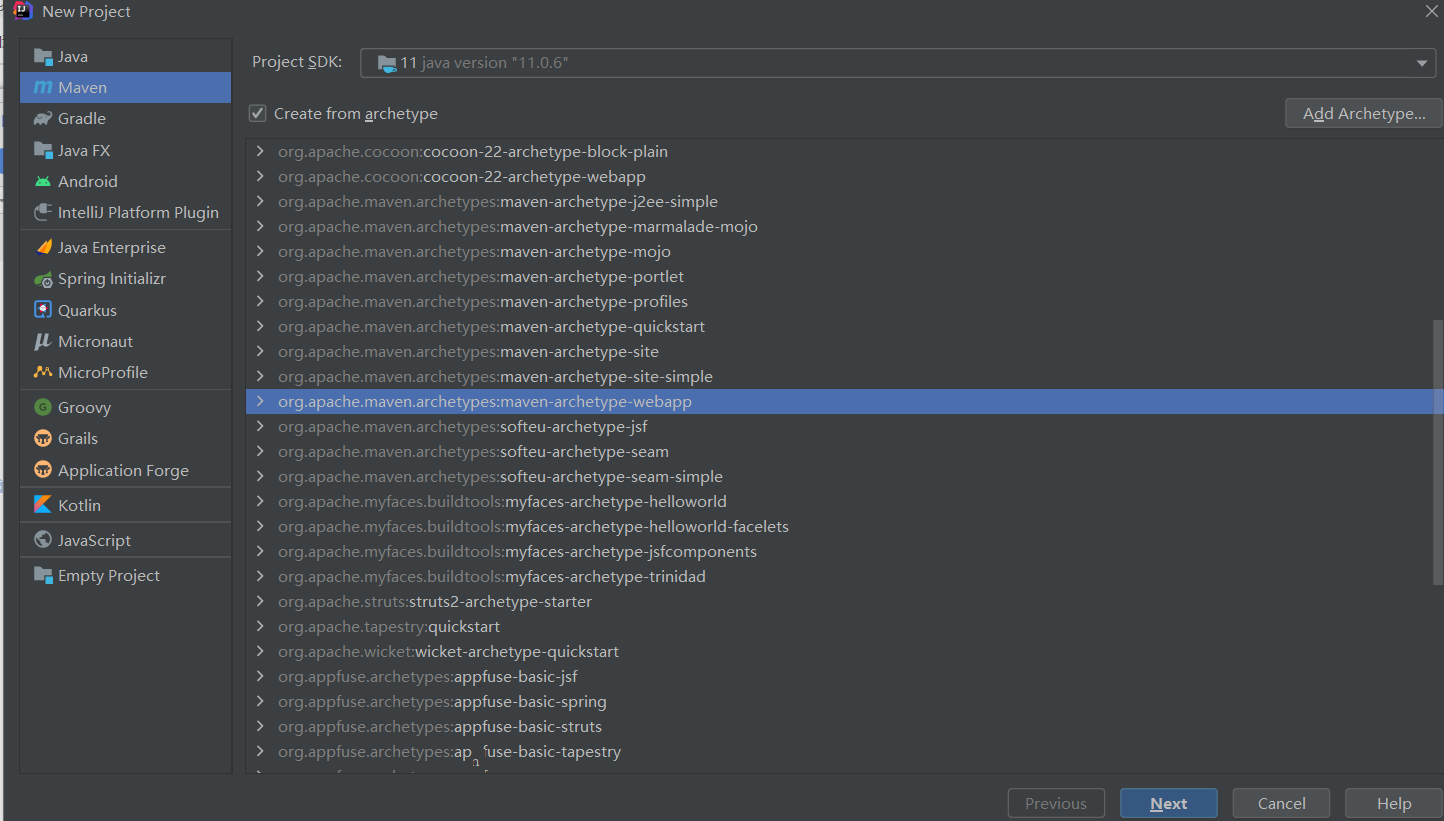Select maven-archetype-profiles archetype
1444x821 pixels.
(x=839, y=302)
